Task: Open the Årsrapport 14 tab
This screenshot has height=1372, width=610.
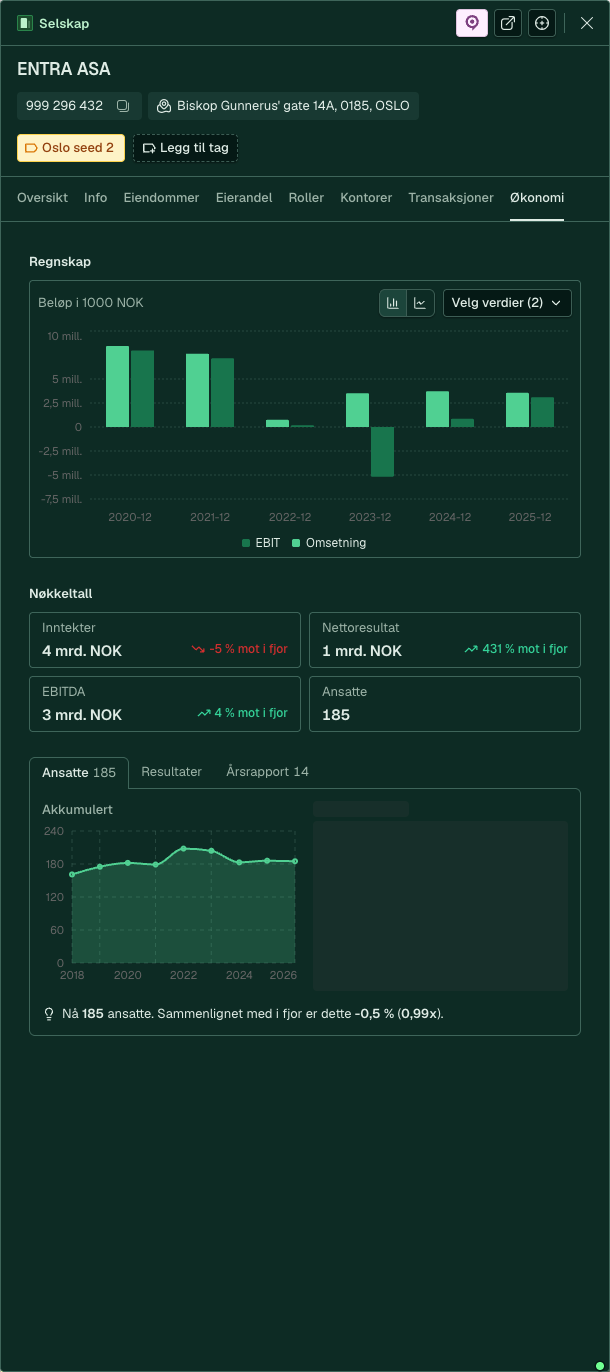Action: [267, 772]
